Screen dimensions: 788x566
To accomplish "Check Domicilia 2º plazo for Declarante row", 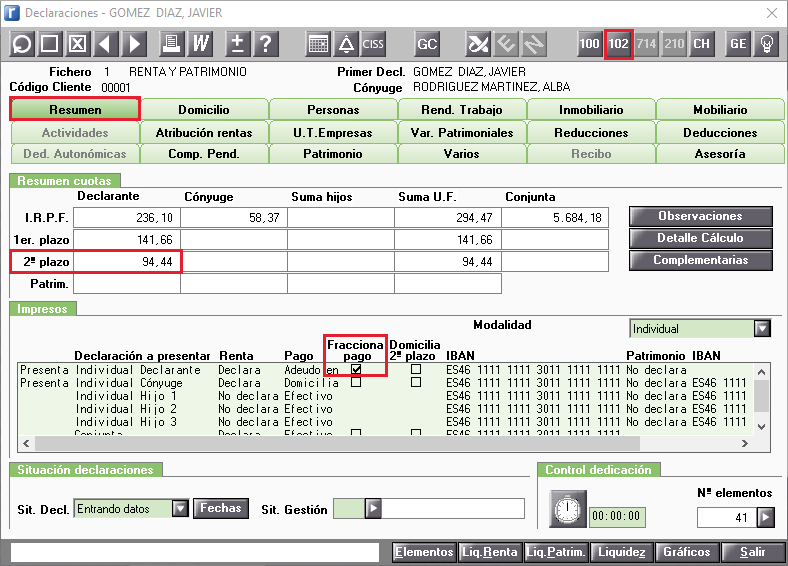I will 416,369.
